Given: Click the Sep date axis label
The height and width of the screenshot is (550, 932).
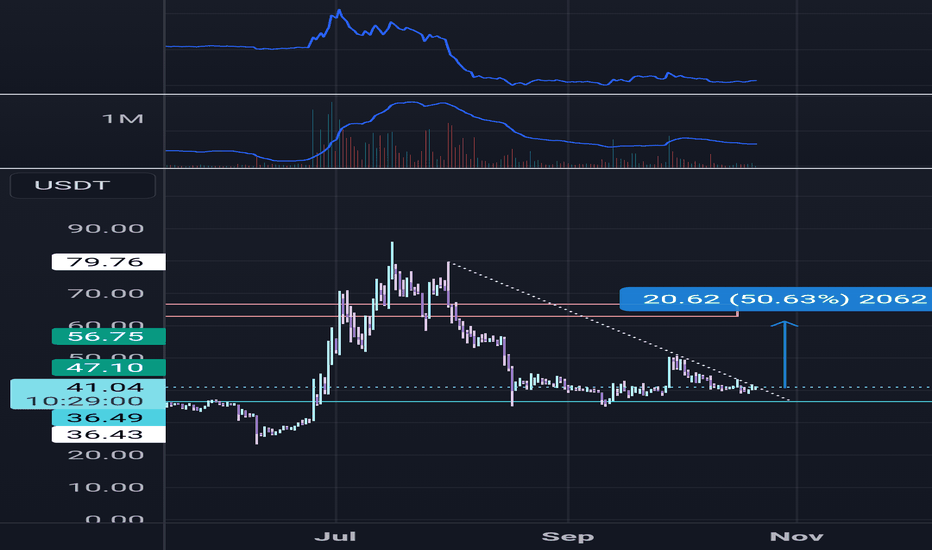Looking at the screenshot, I should (x=568, y=536).
